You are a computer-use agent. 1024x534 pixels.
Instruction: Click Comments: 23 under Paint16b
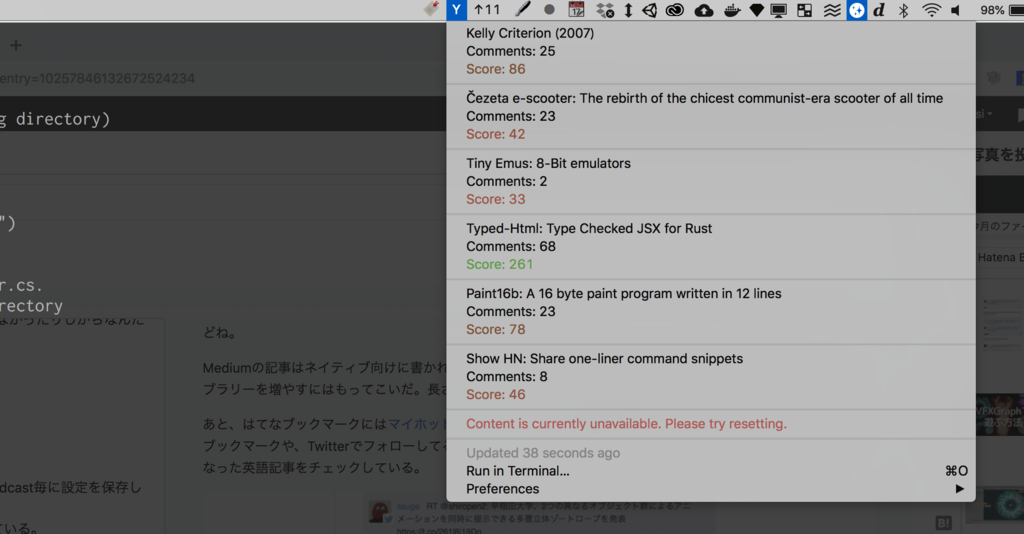point(510,311)
